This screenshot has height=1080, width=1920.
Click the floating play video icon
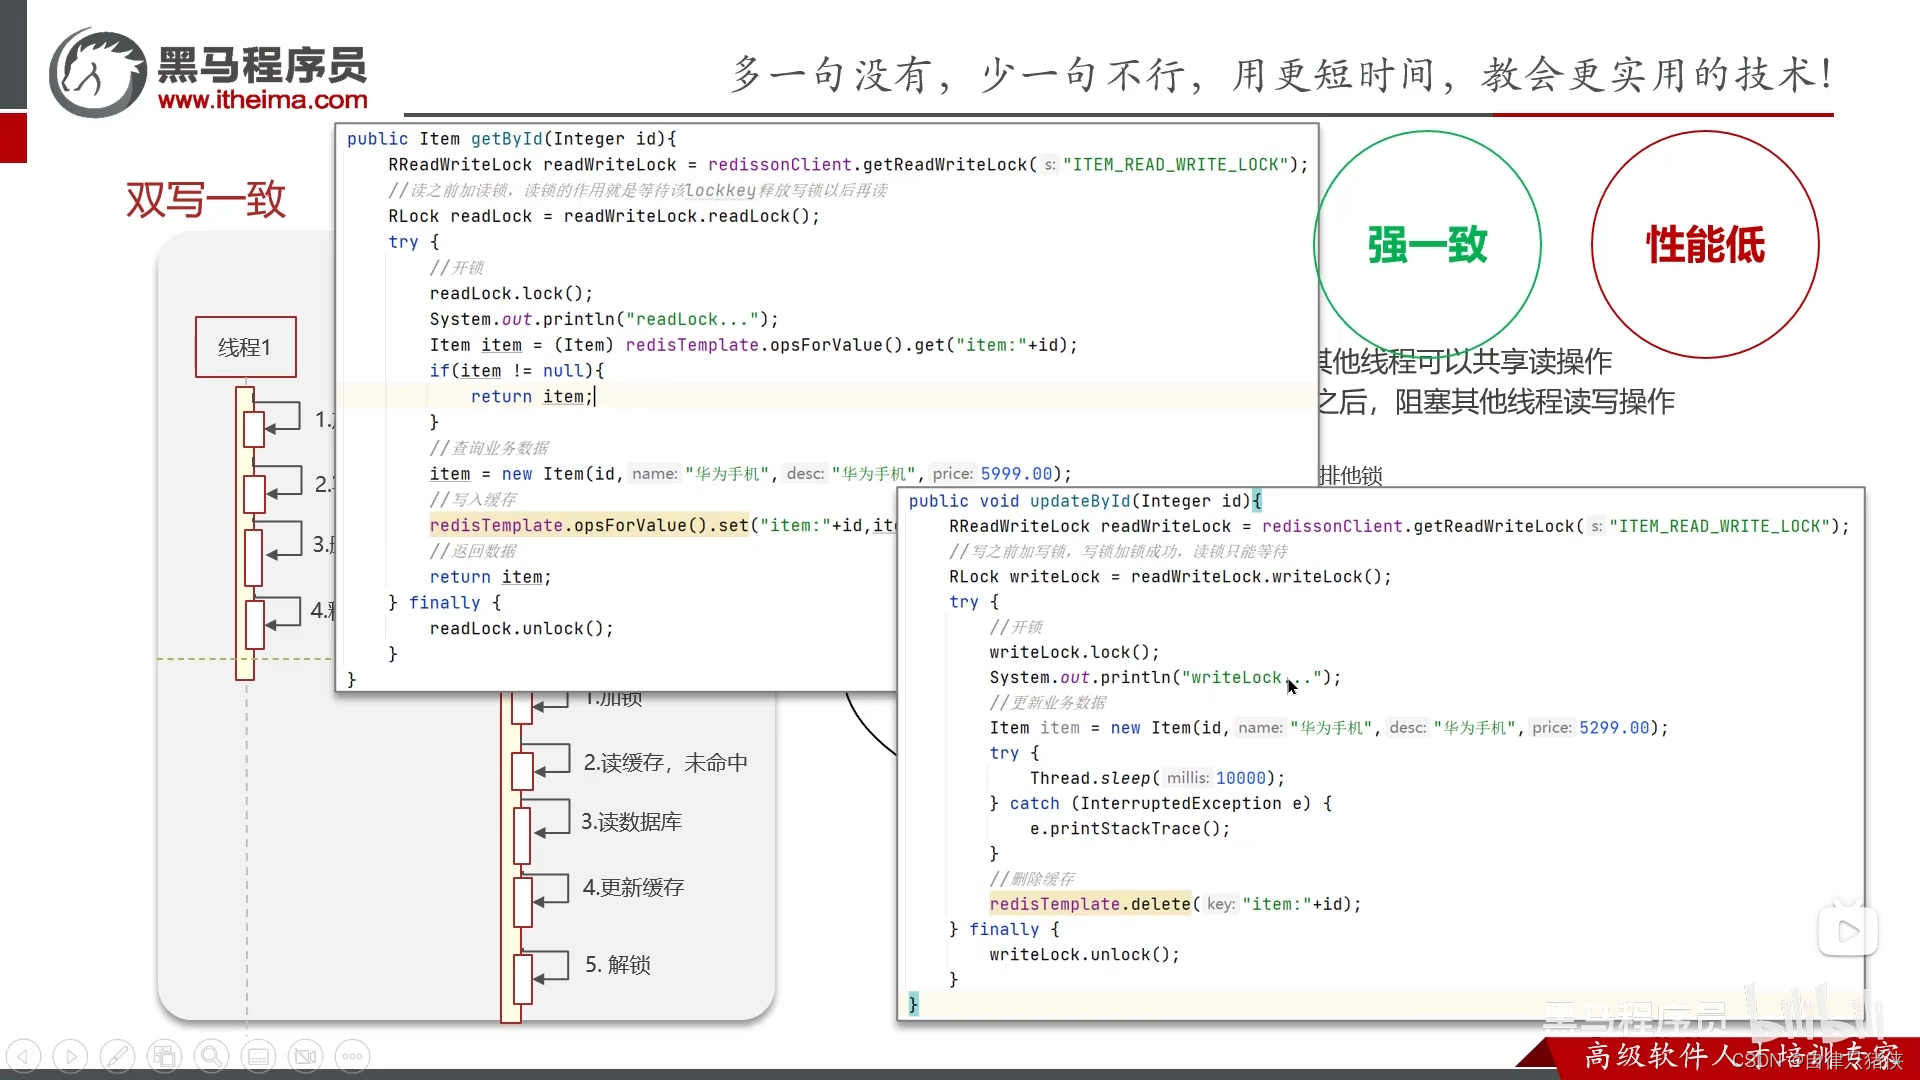1847,931
